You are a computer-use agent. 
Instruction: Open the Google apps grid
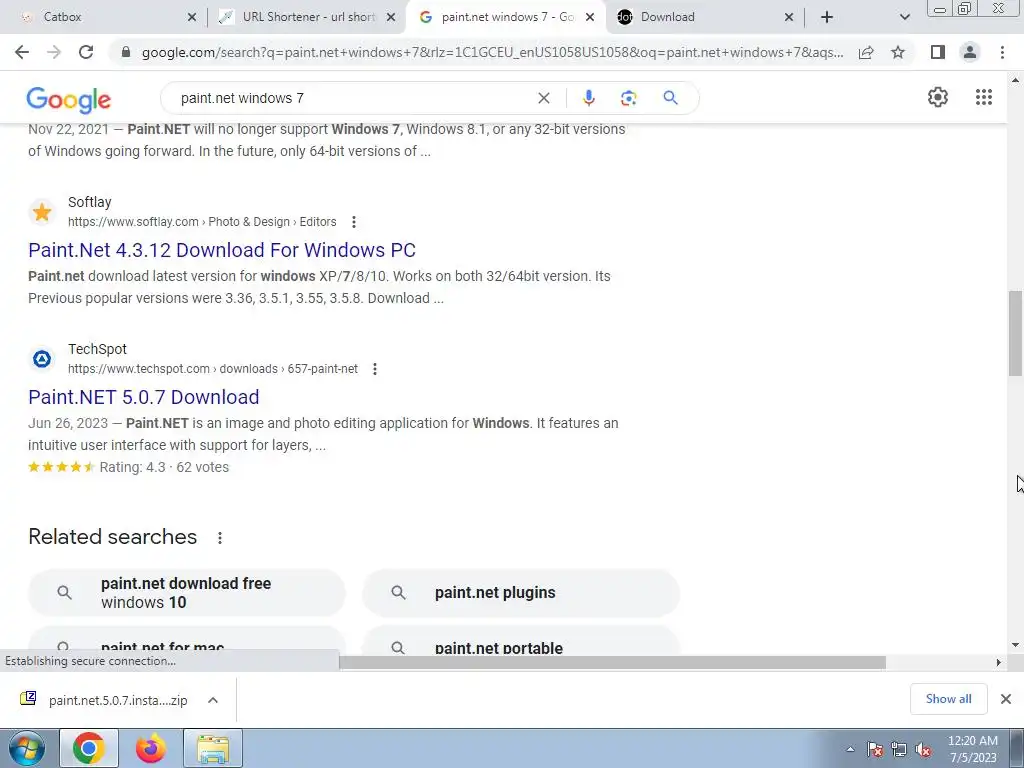tap(984, 97)
